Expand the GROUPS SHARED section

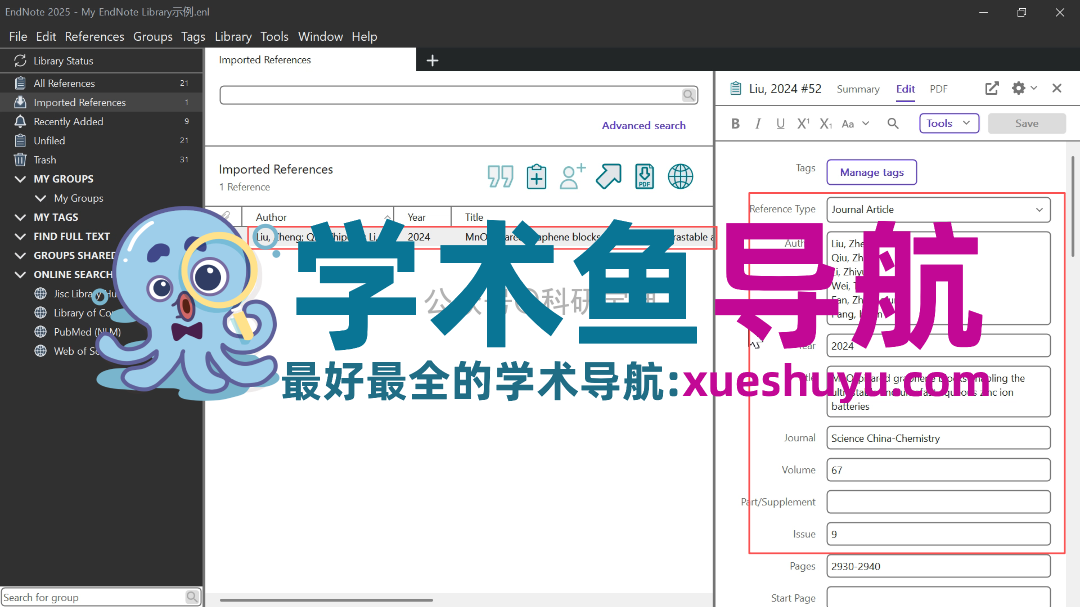(20, 256)
